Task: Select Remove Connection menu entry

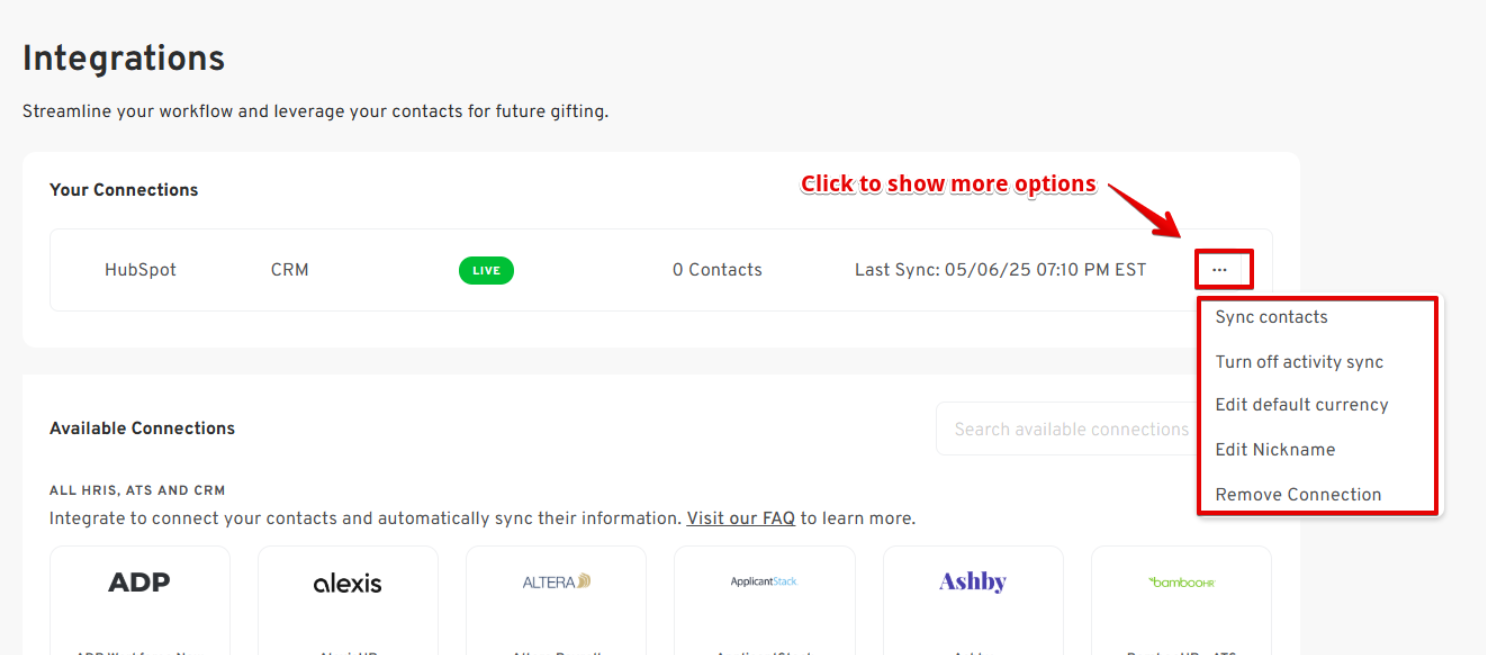Action: [x=1298, y=495]
